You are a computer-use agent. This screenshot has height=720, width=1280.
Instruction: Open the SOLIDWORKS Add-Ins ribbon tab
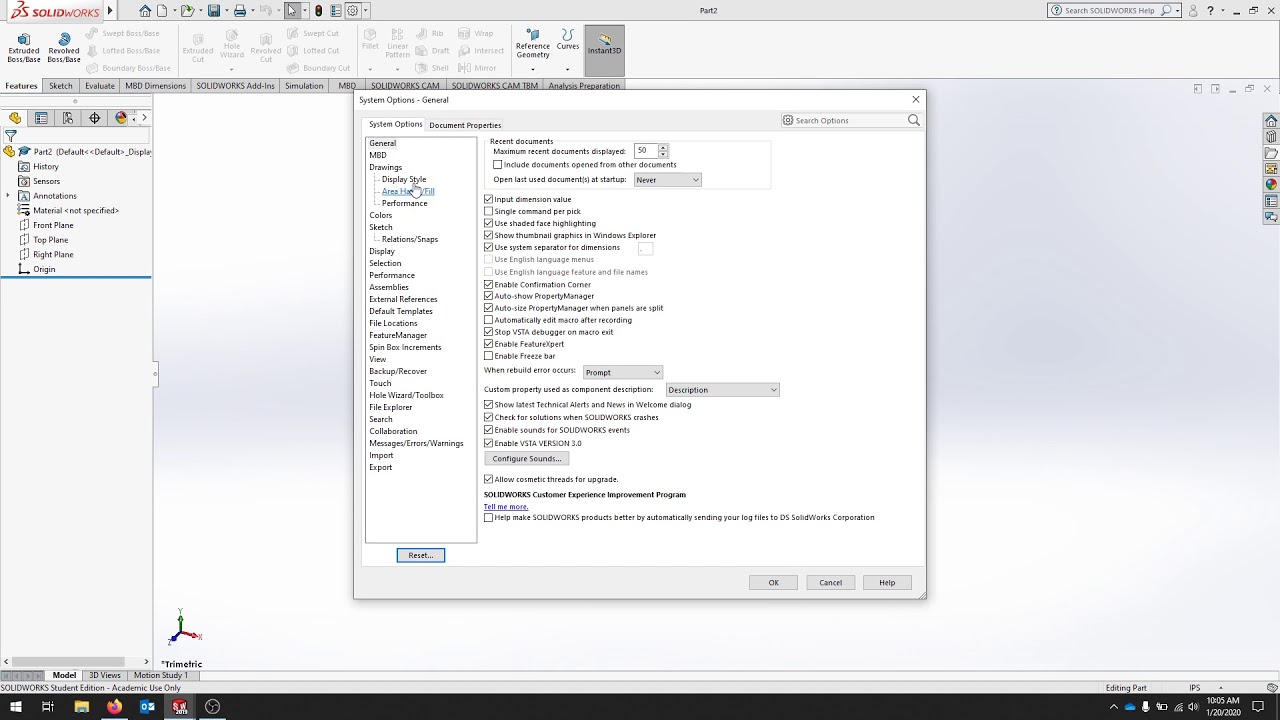235,86
